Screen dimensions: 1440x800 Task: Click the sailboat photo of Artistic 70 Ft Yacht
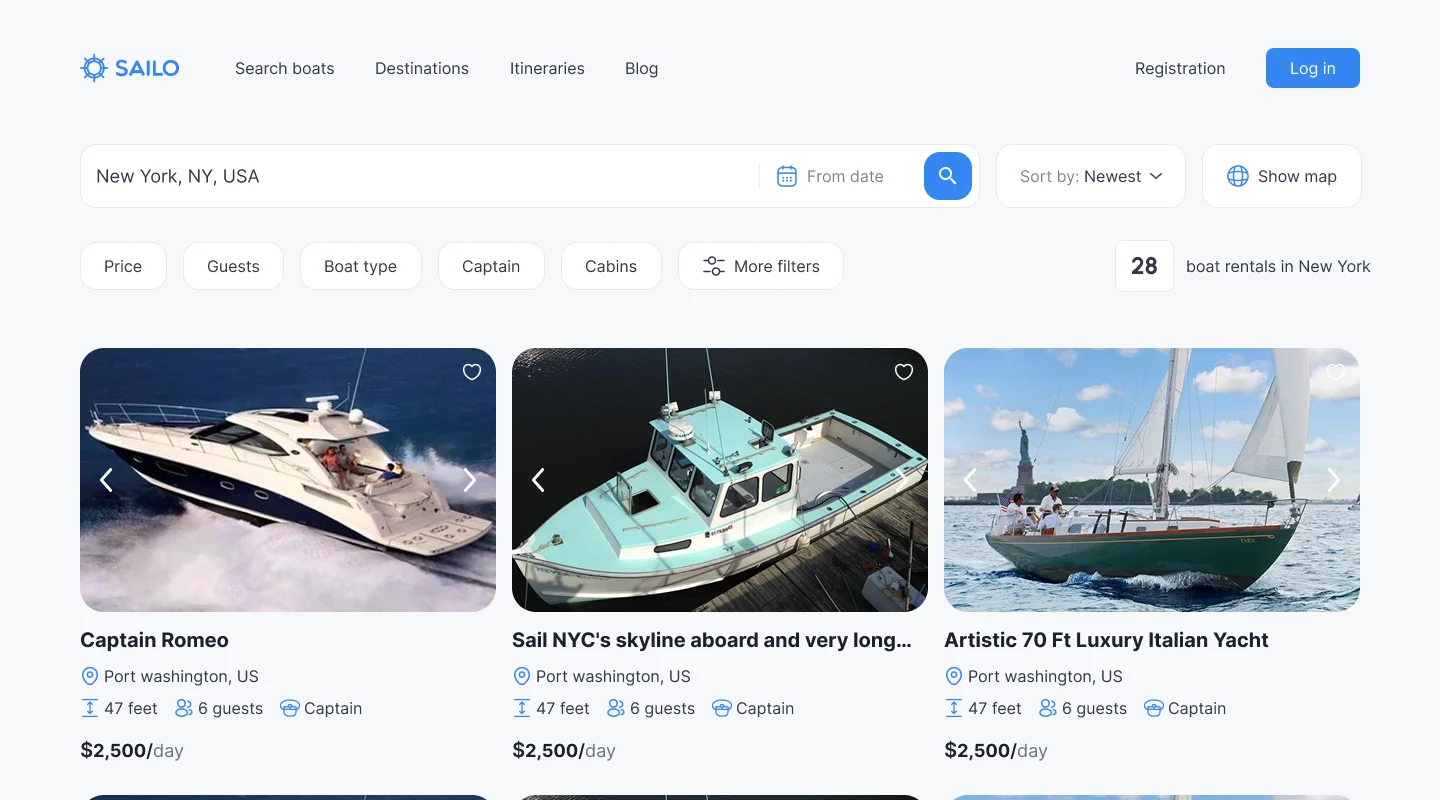pyautogui.click(x=1152, y=480)
